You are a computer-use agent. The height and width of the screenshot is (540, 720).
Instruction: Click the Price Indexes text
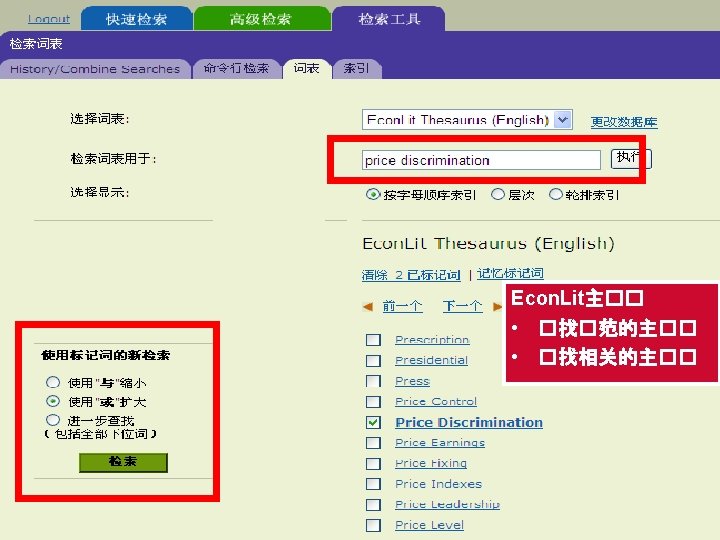[x=439, y=484]
